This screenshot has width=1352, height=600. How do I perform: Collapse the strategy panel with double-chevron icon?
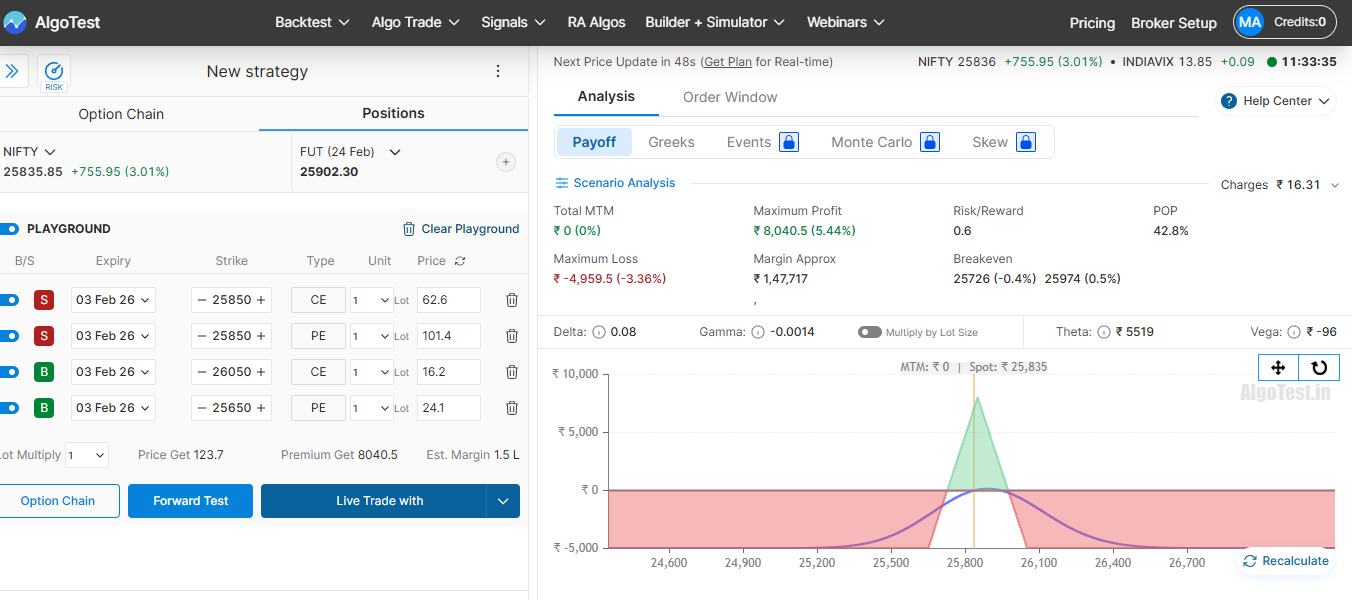13,71
